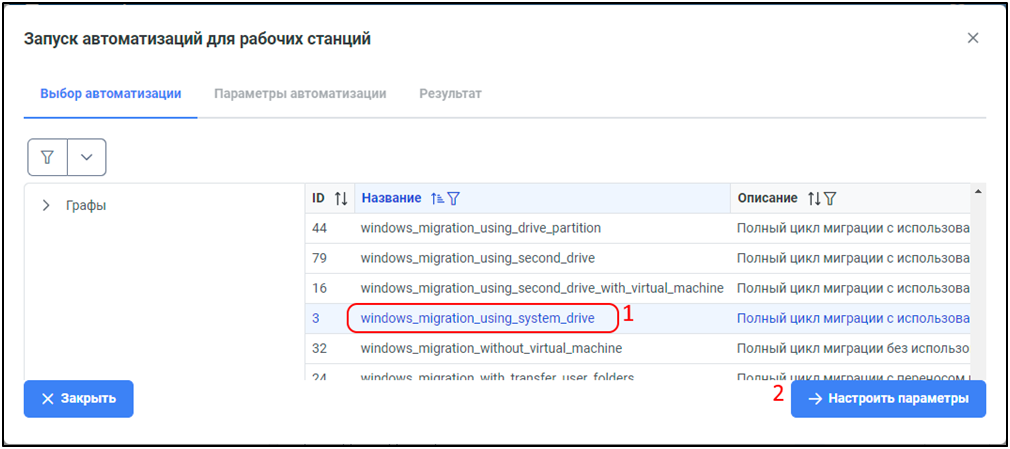
Task: Click the filter funnel button above the tree
Action: coord(47,157)
